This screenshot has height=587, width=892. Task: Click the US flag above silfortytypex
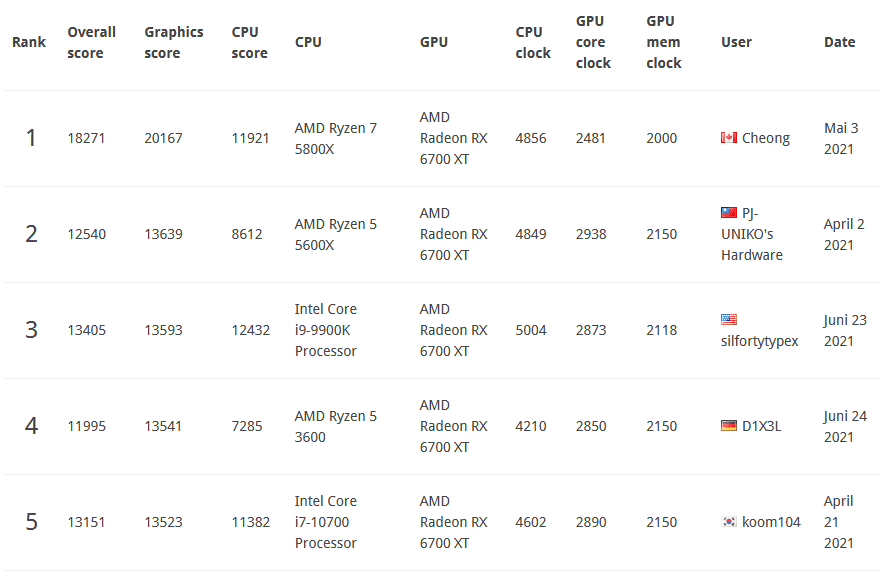[729, 320]
